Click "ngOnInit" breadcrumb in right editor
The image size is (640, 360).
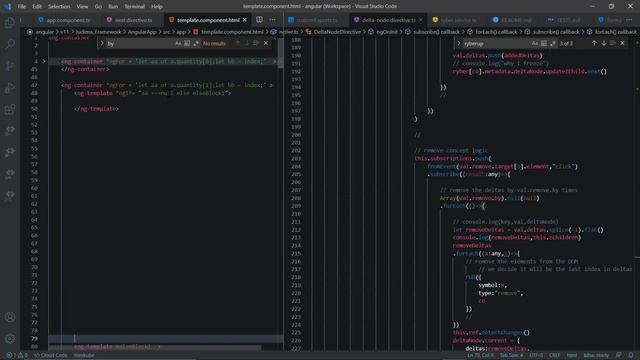[x=387, y=32]
